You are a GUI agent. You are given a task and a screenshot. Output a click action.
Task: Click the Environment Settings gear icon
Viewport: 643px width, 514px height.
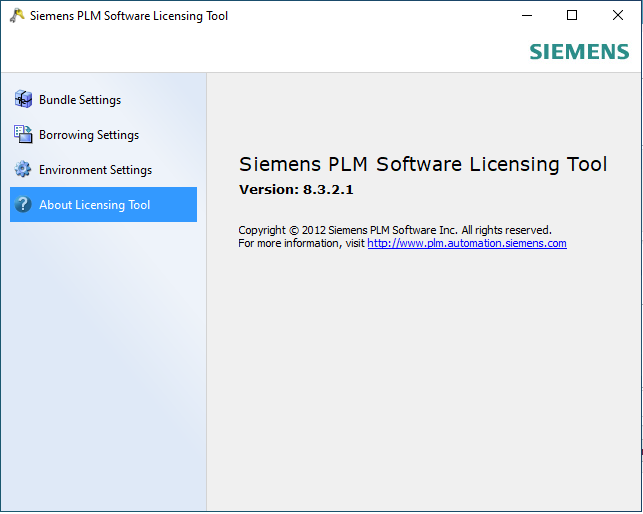pos(23,169)
